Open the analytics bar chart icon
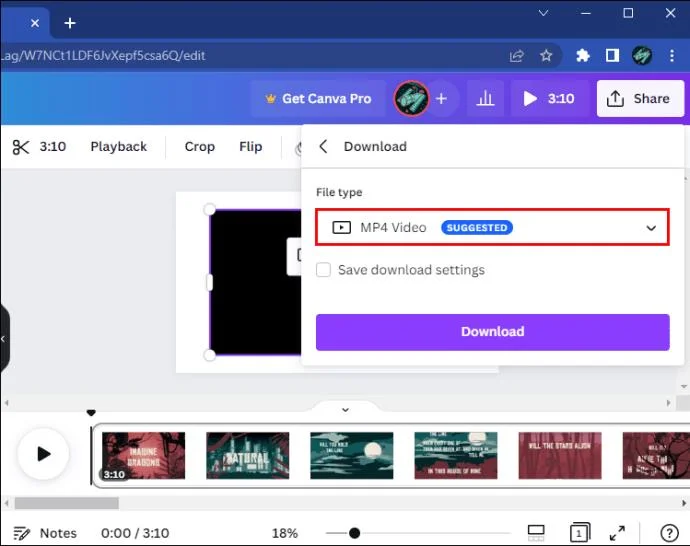 (x=485, y=99)
